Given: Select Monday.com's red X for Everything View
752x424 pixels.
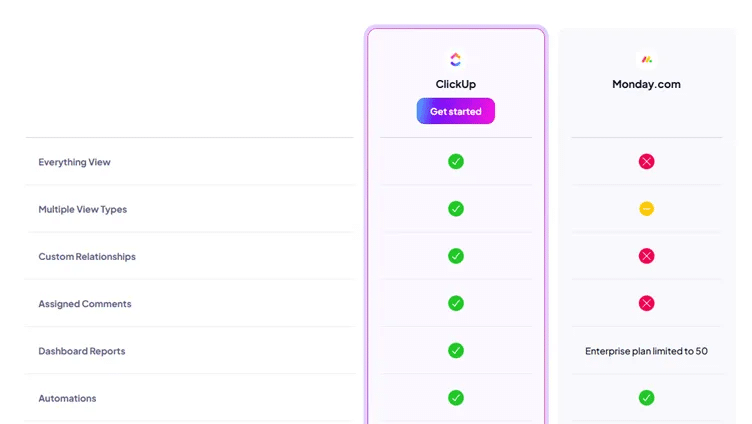Looking at the screenshot, I should (x=646, y=162).
